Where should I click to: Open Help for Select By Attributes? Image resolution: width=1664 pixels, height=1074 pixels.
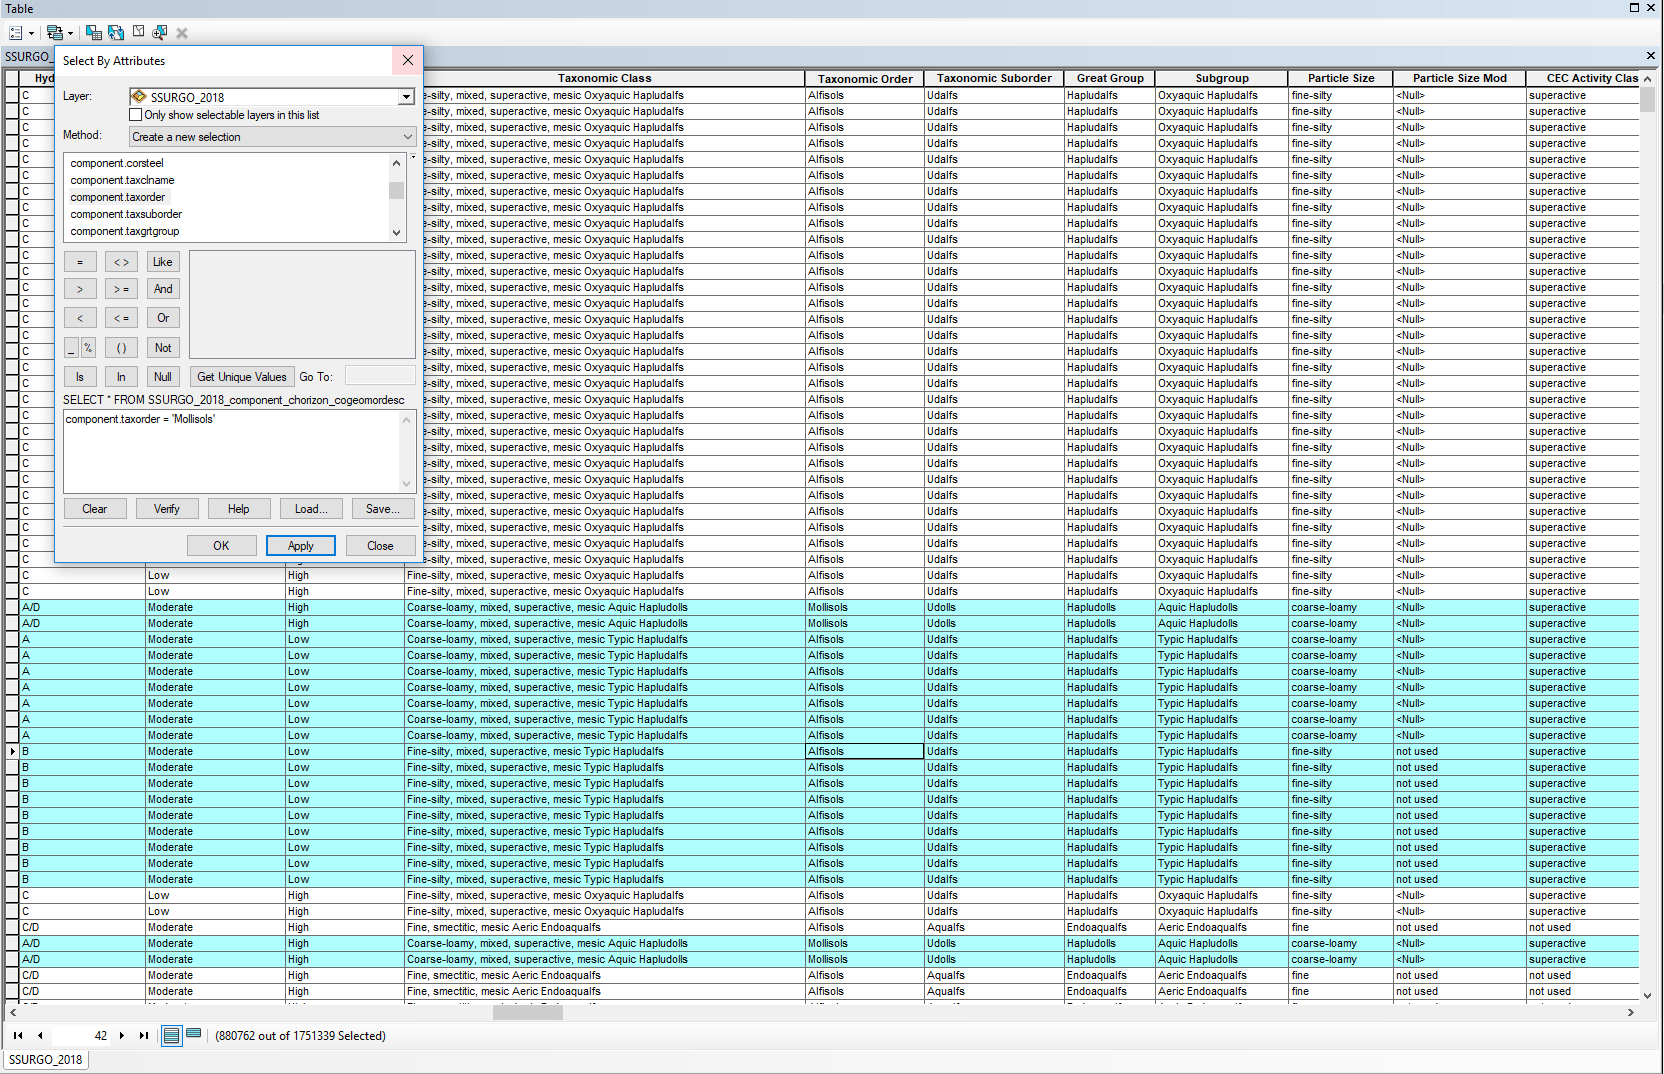[x=239, y=509]
